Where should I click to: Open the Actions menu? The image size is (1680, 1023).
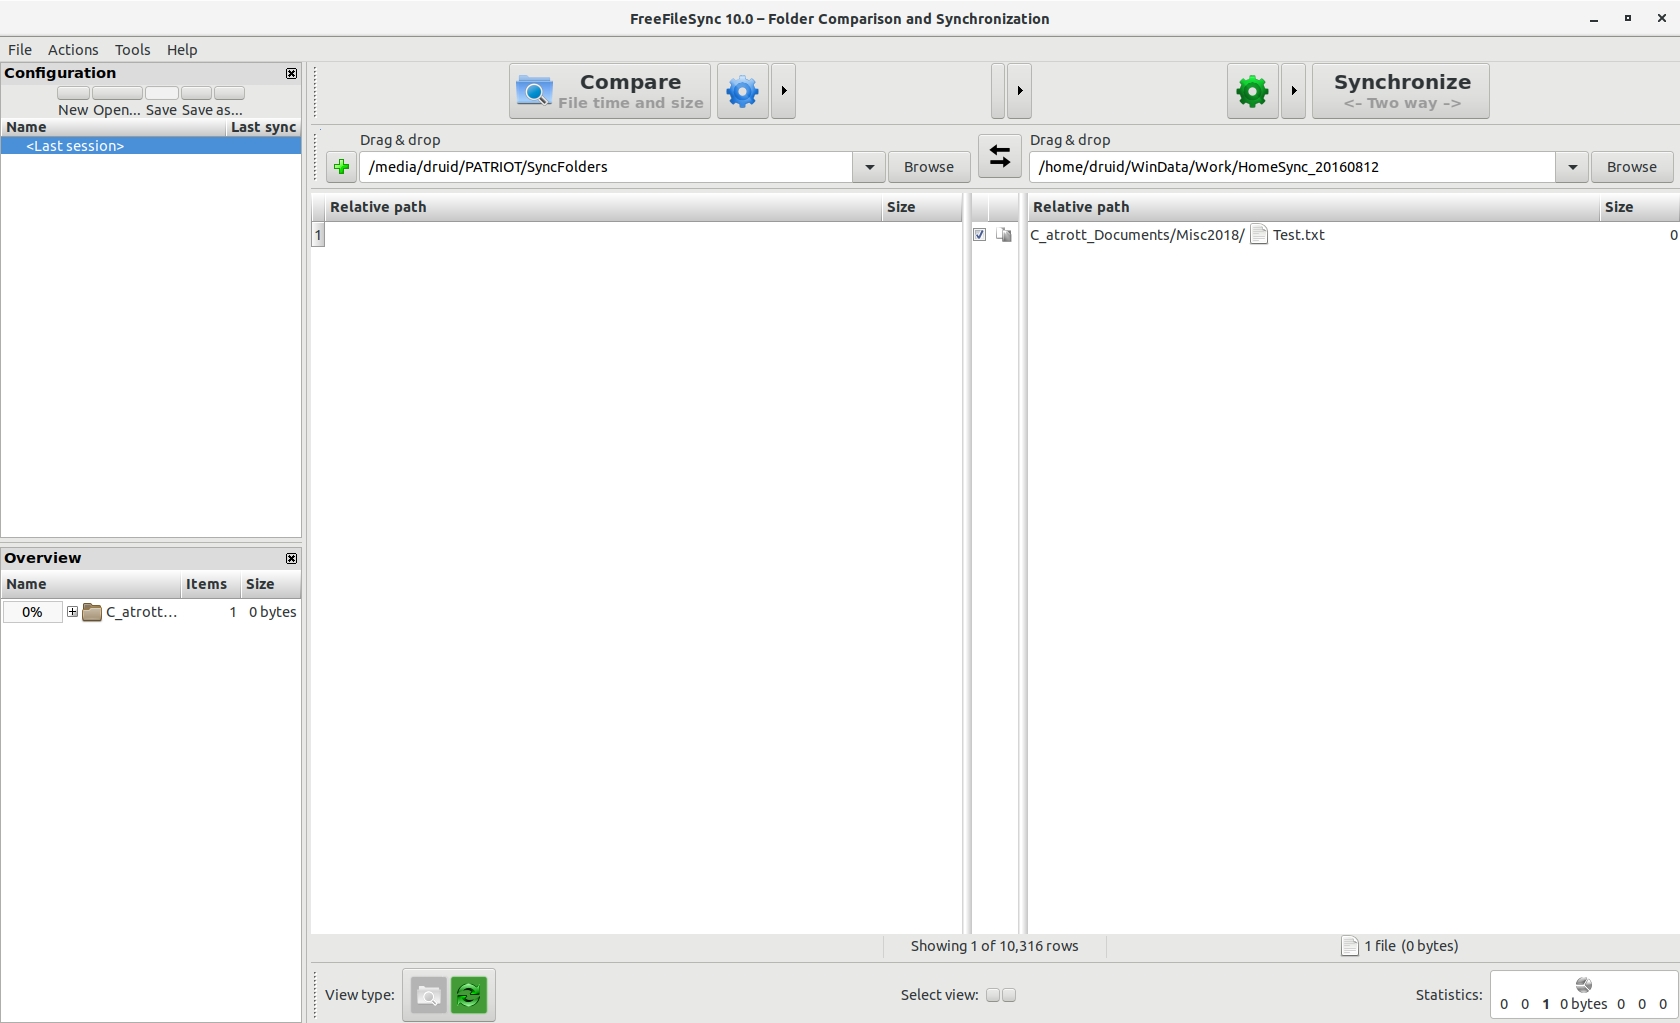pos(73,50)
